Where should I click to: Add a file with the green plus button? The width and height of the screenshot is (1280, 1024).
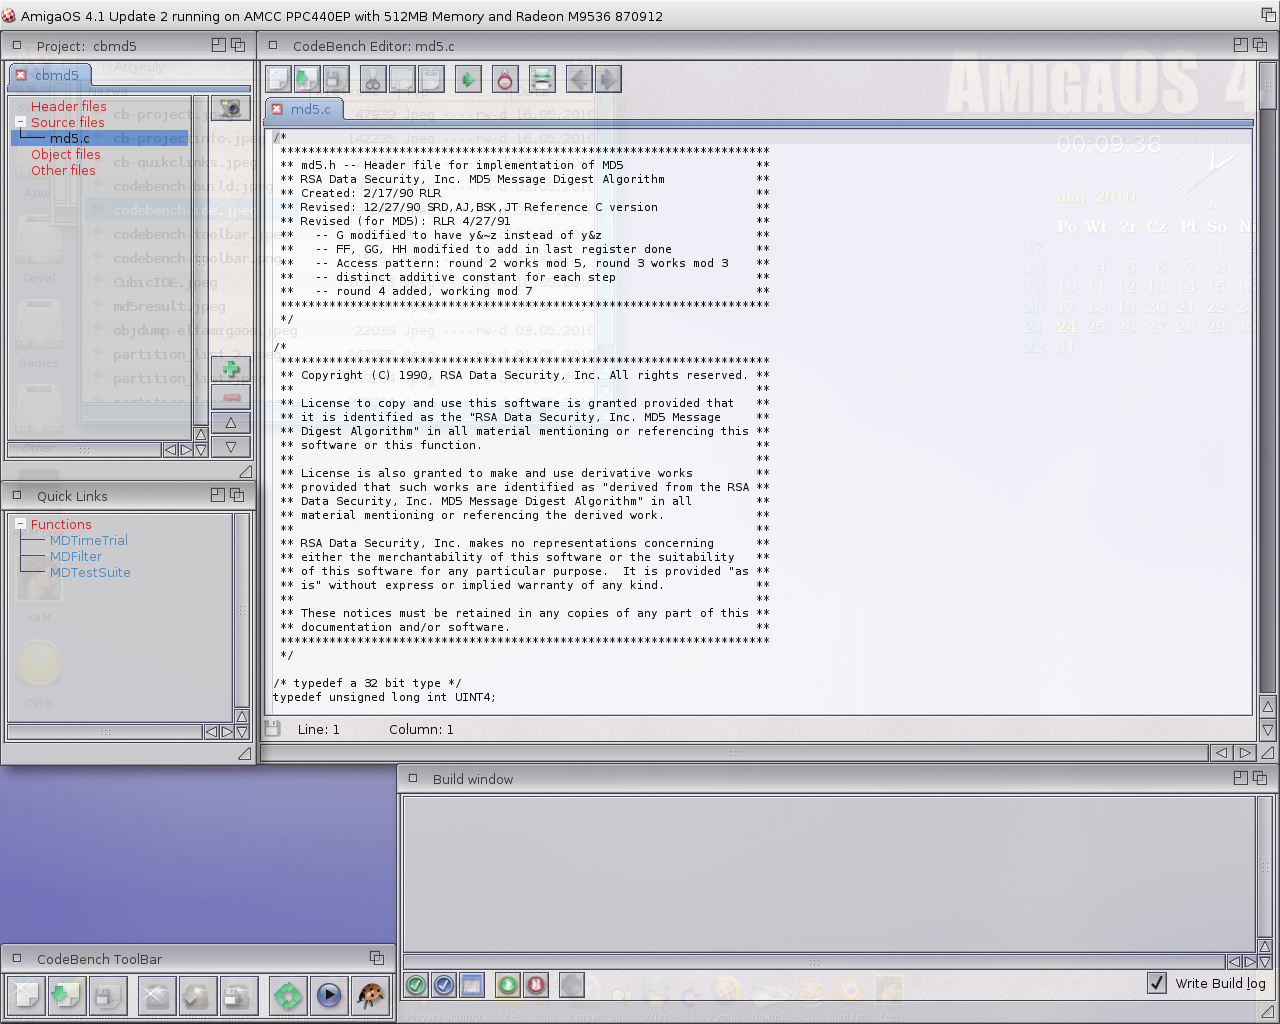tap(231, 369)
